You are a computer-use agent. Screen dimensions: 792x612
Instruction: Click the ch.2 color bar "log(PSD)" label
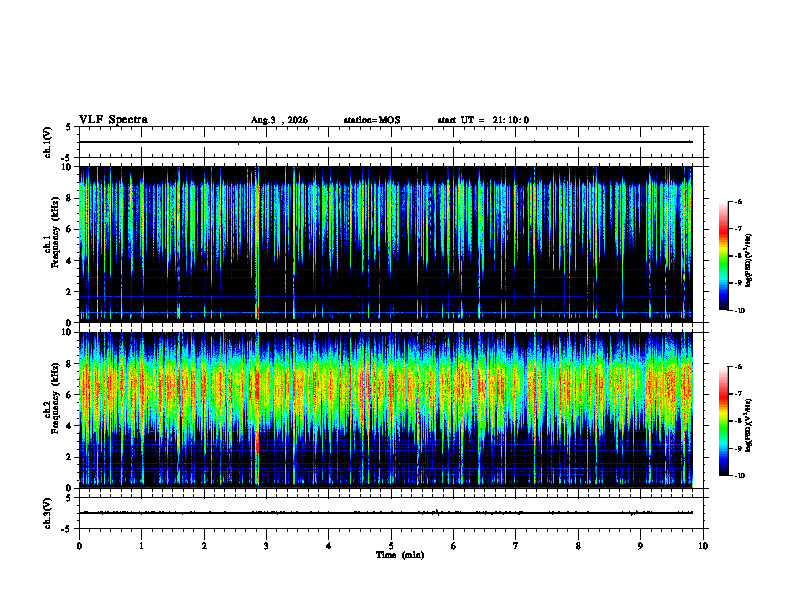(749, 425)
